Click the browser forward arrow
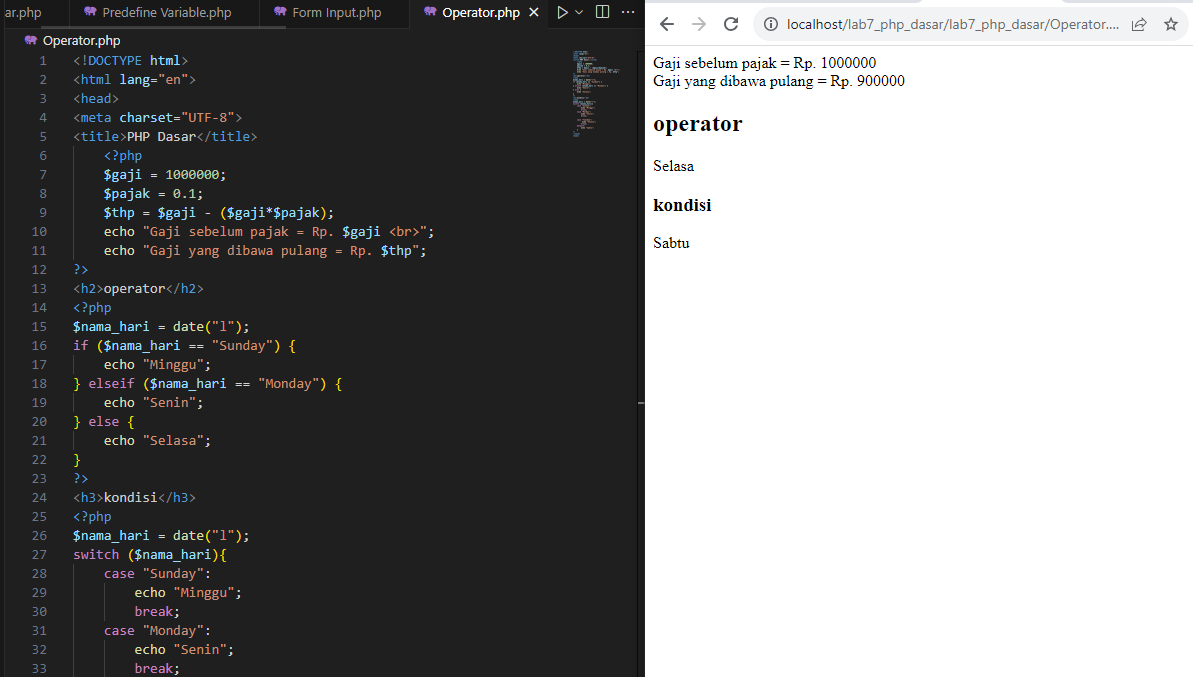 pos(699,25)
